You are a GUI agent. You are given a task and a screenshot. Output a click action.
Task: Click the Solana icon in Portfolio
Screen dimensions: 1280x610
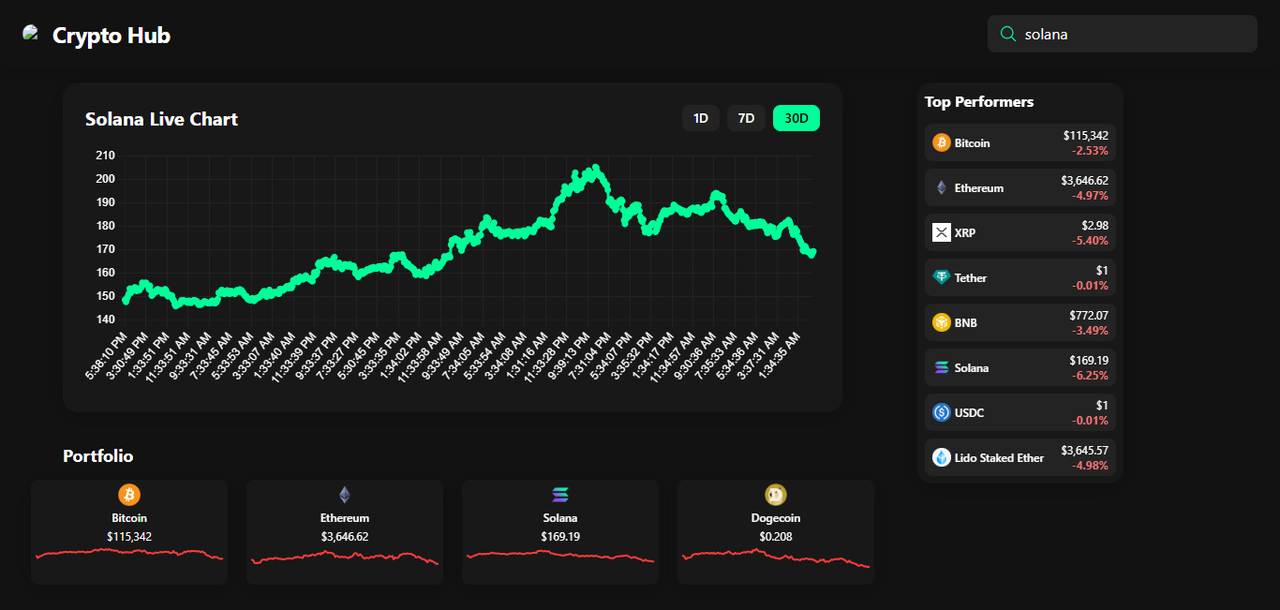pyautogui.click(x=560, y=495)
